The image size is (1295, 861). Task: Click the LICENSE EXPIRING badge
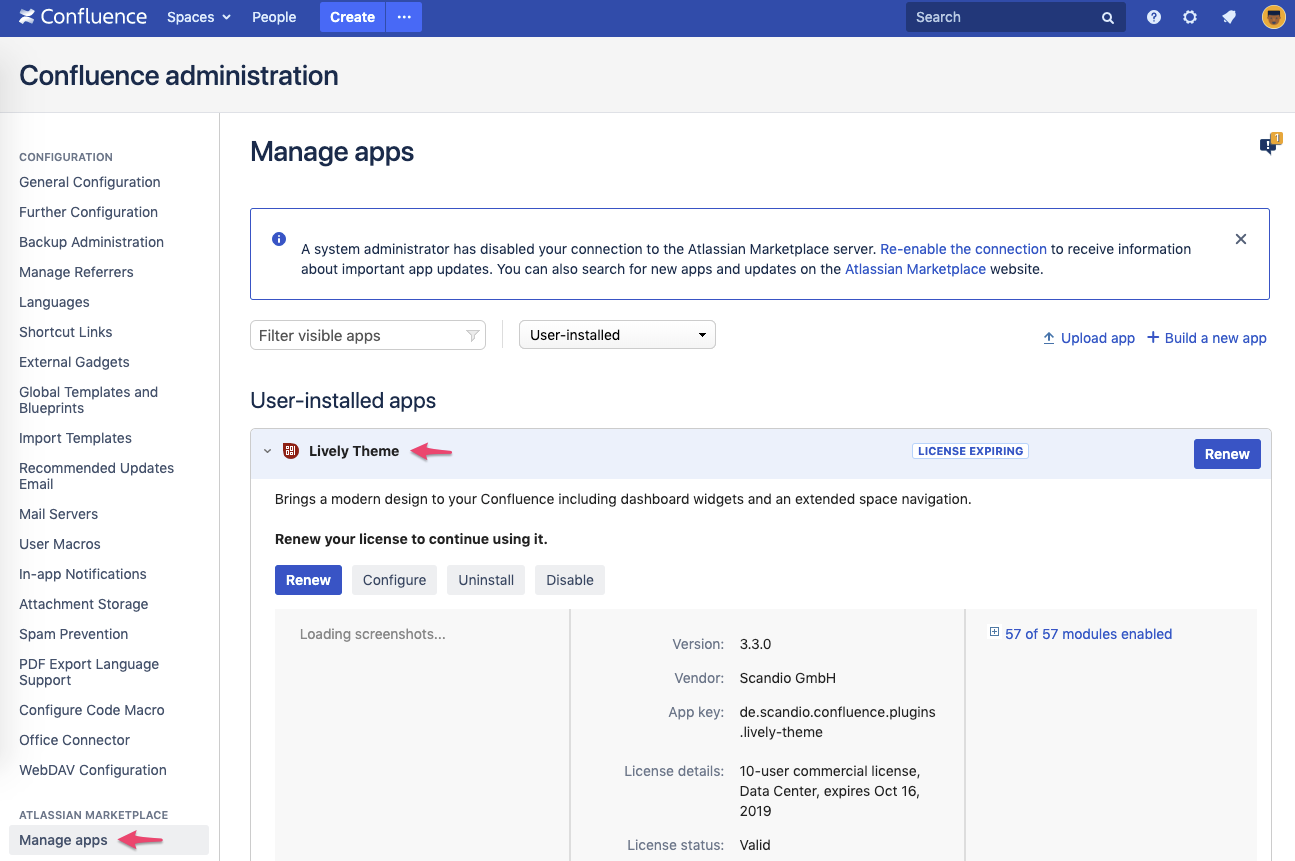click(970, 451)
